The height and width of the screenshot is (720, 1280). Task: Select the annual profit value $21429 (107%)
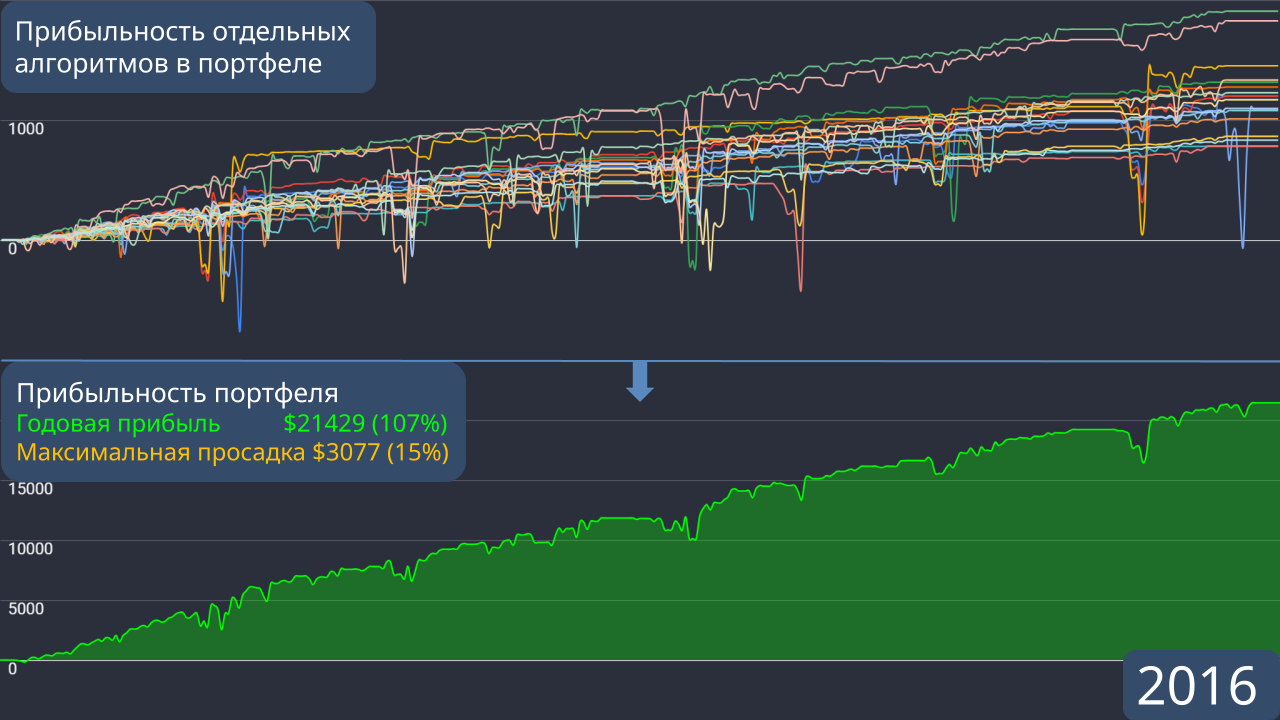pos(365,423)
